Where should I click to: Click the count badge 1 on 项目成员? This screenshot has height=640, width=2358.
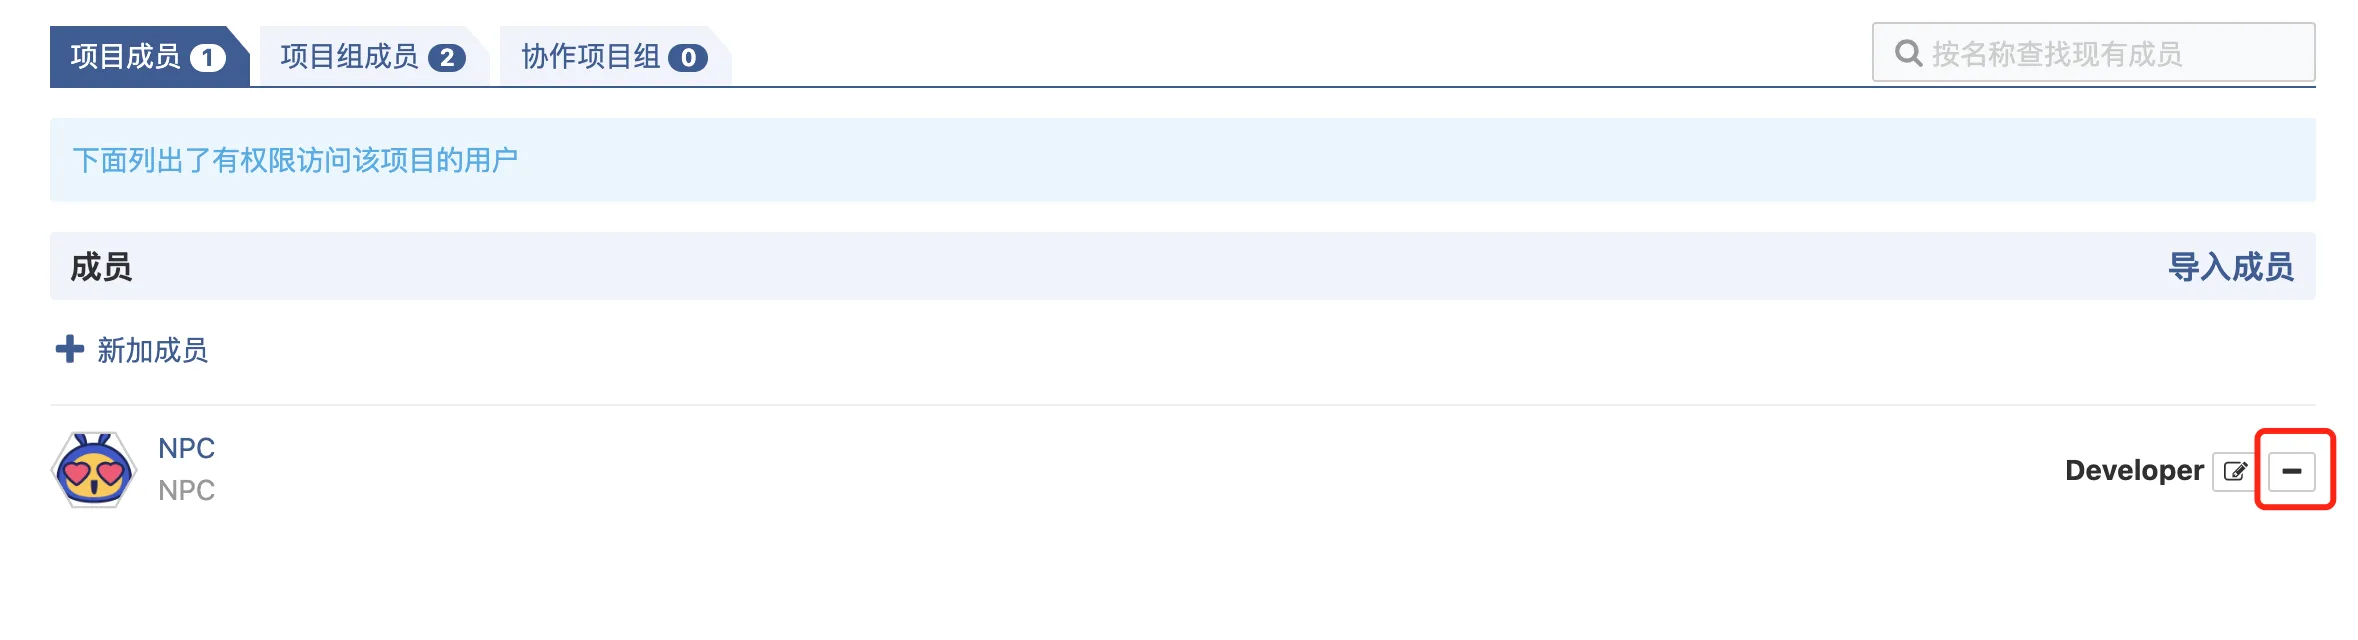(208, 58)
